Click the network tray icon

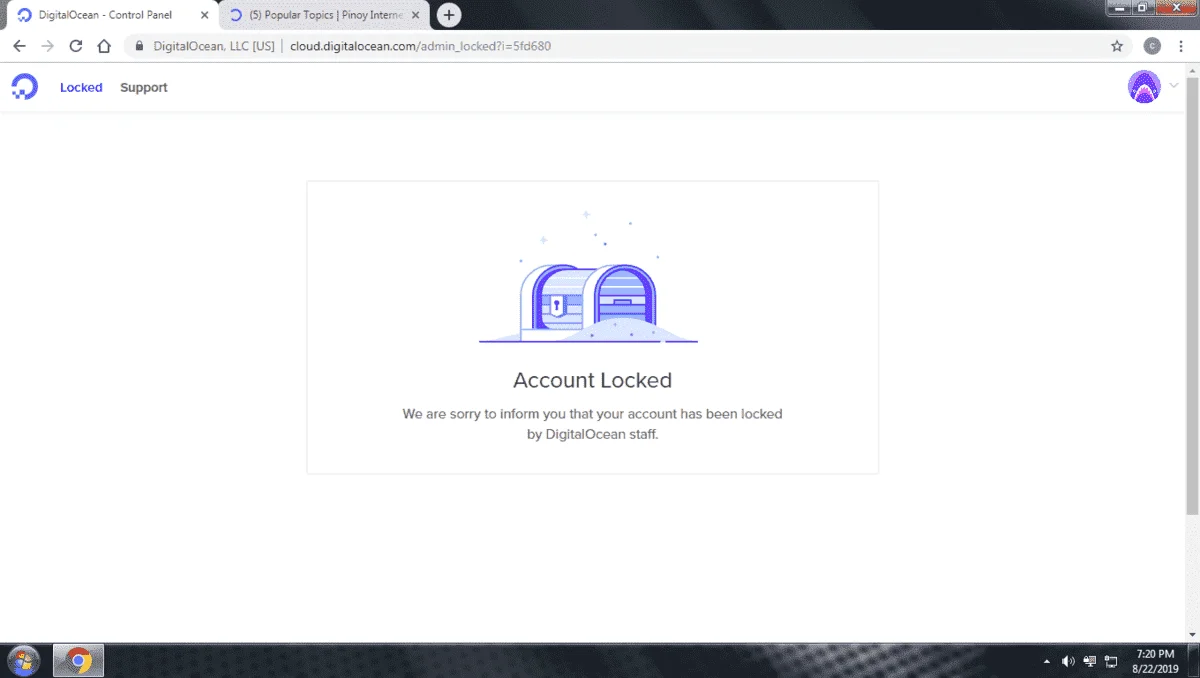click(1090, 661)
